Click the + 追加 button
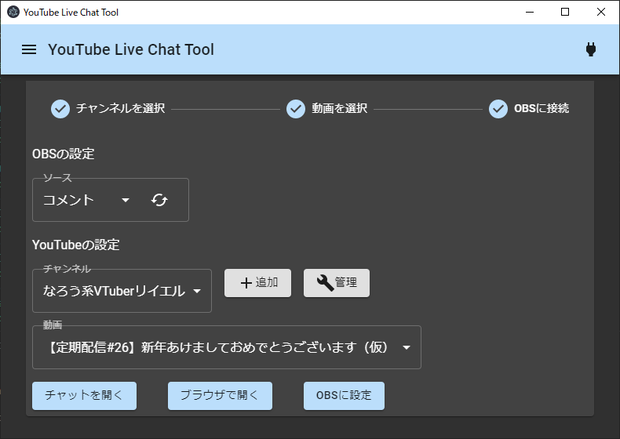 pos(258,283)
